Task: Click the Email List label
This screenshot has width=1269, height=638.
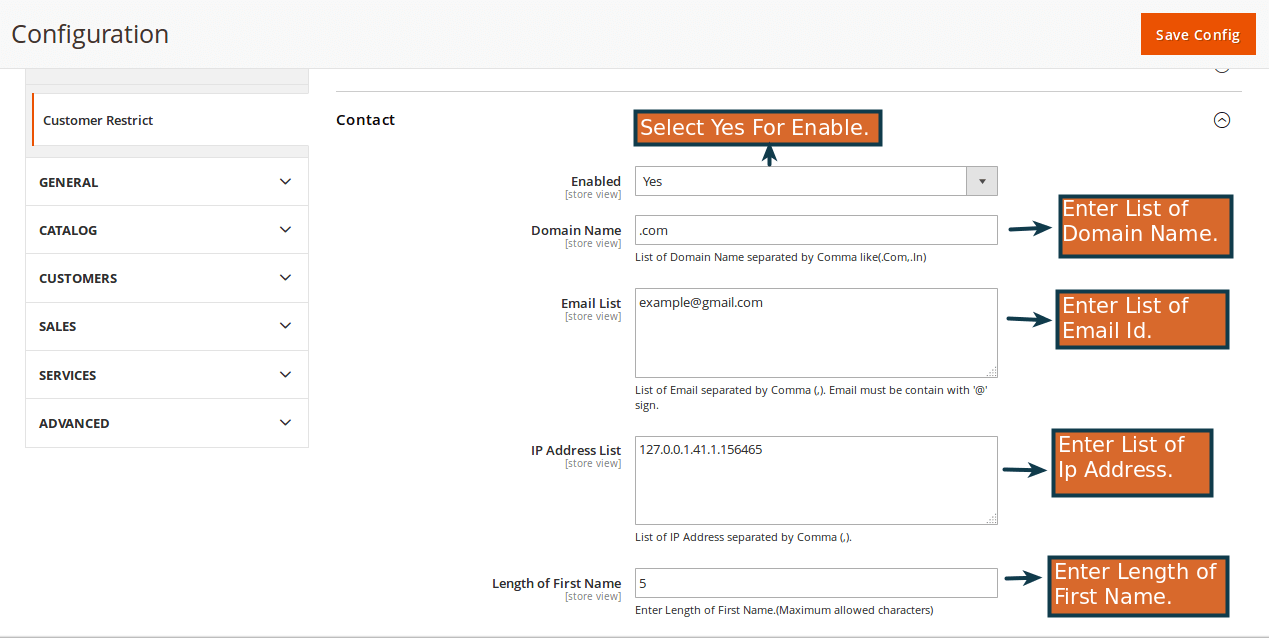Action: coord(591,303)
